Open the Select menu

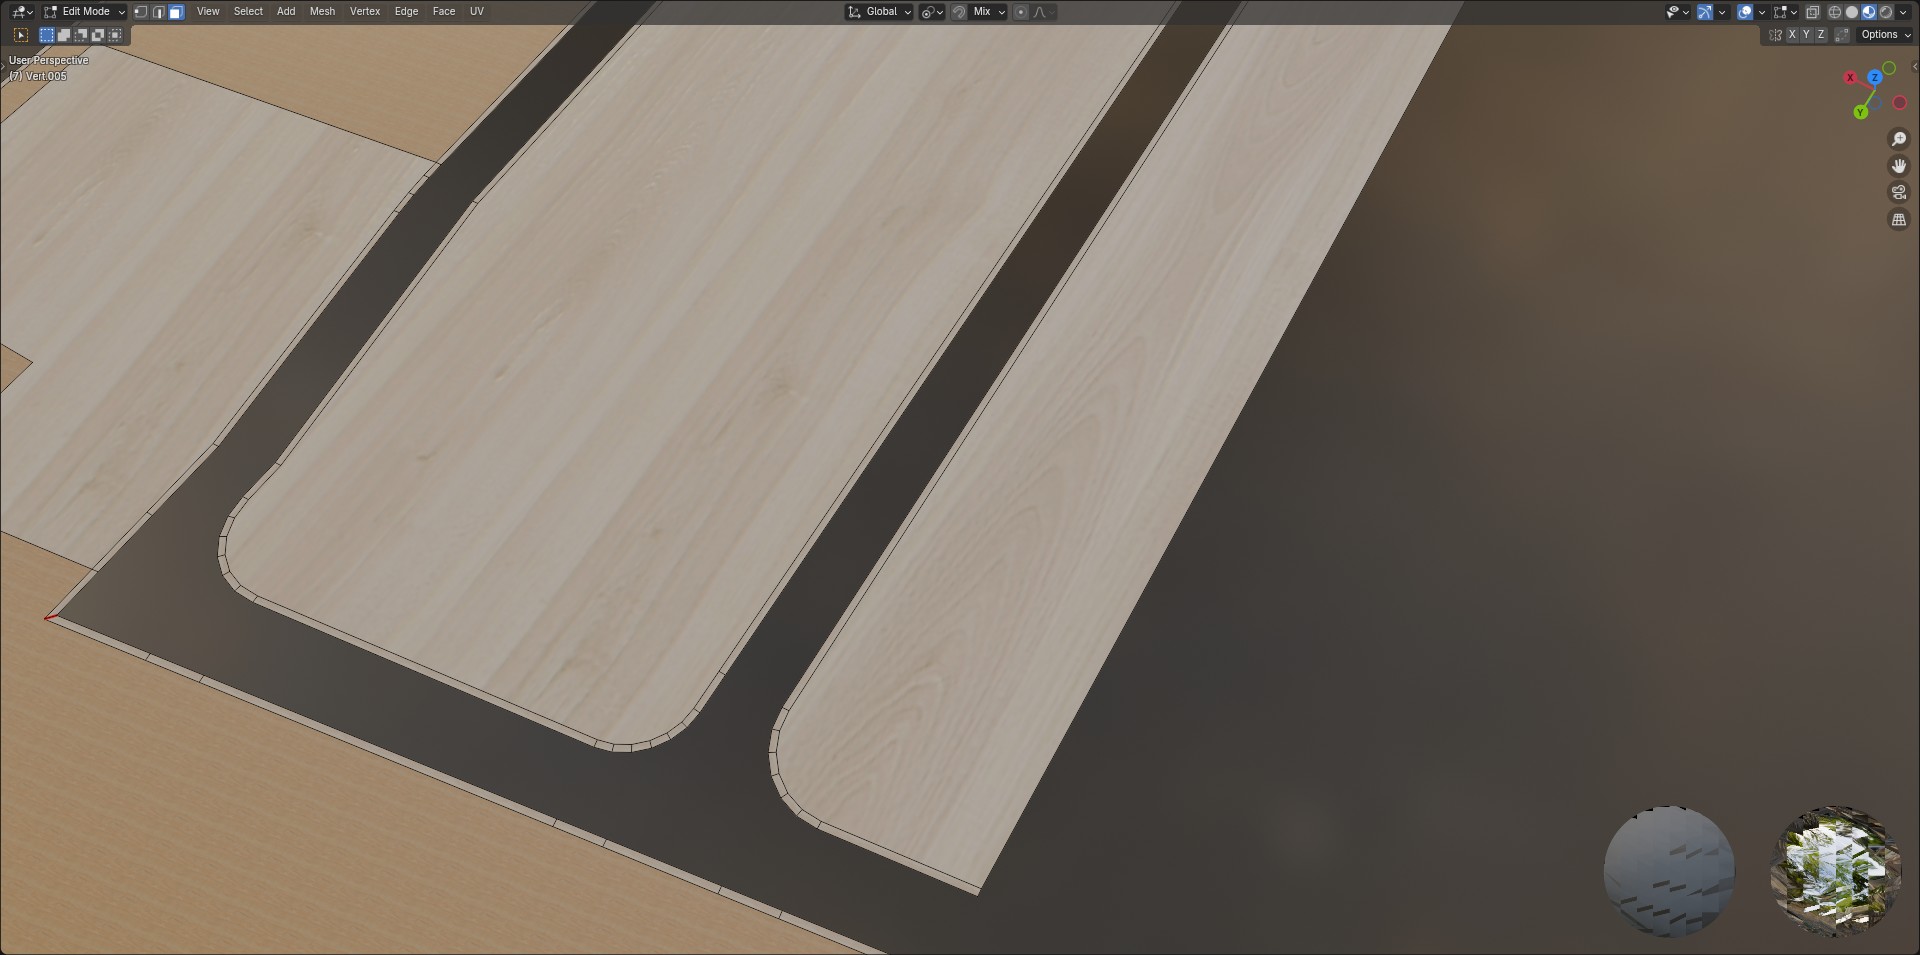point(248,12)
